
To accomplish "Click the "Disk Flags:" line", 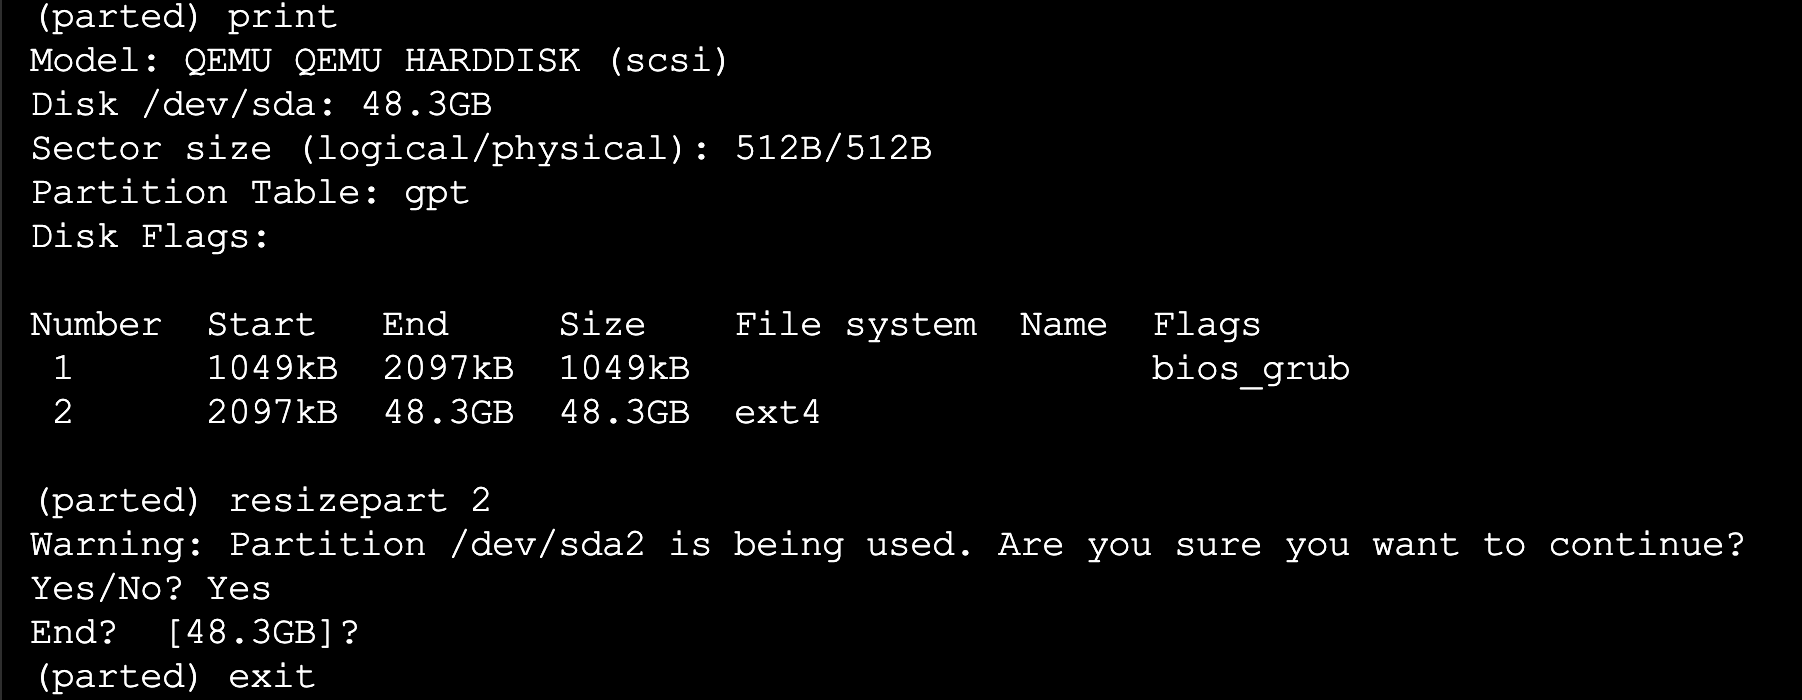I will (x=150, y=237).
